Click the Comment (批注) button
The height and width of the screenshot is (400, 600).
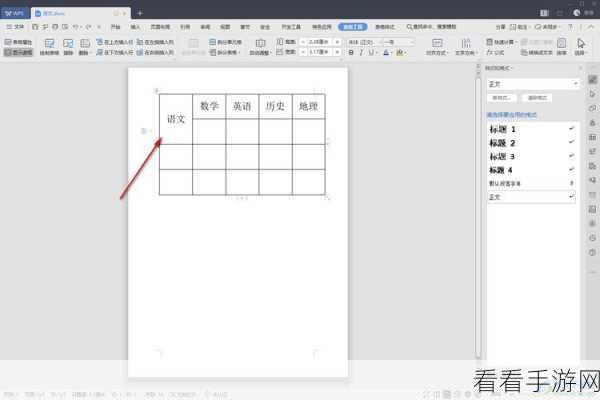519,27
